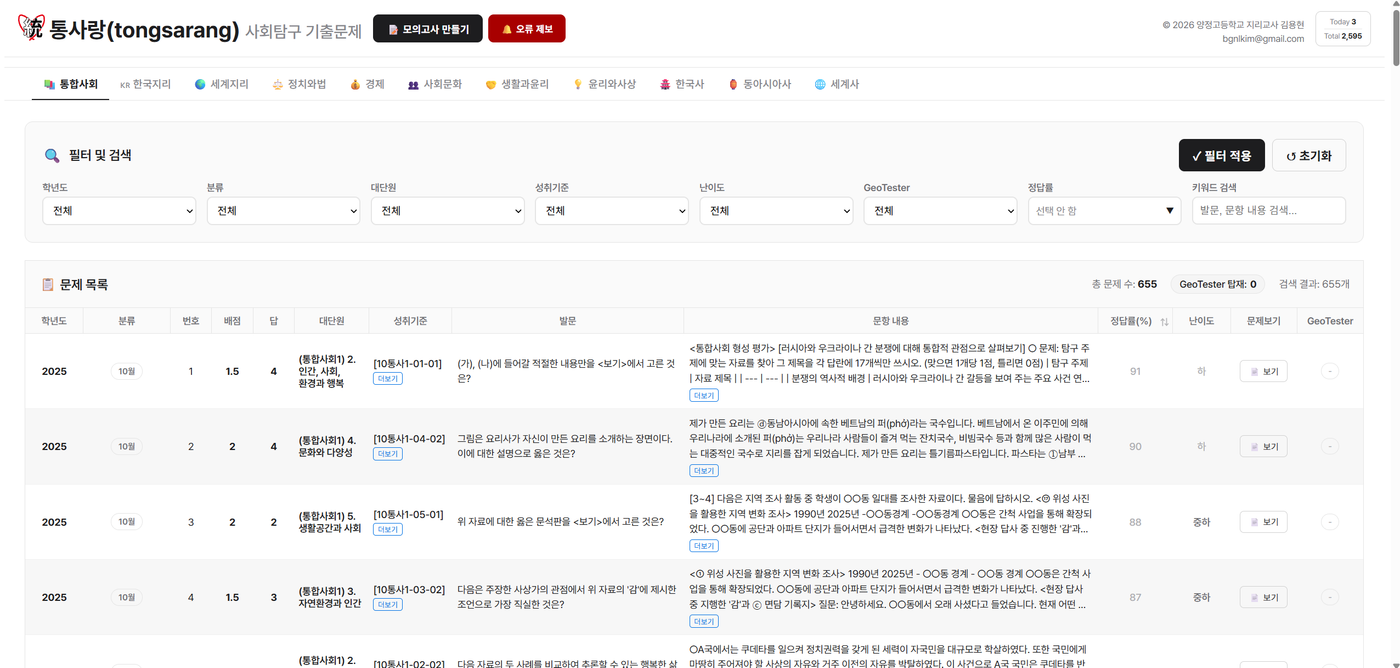Expand 더보기 under 10통사1-04-02

click(387, 454)
